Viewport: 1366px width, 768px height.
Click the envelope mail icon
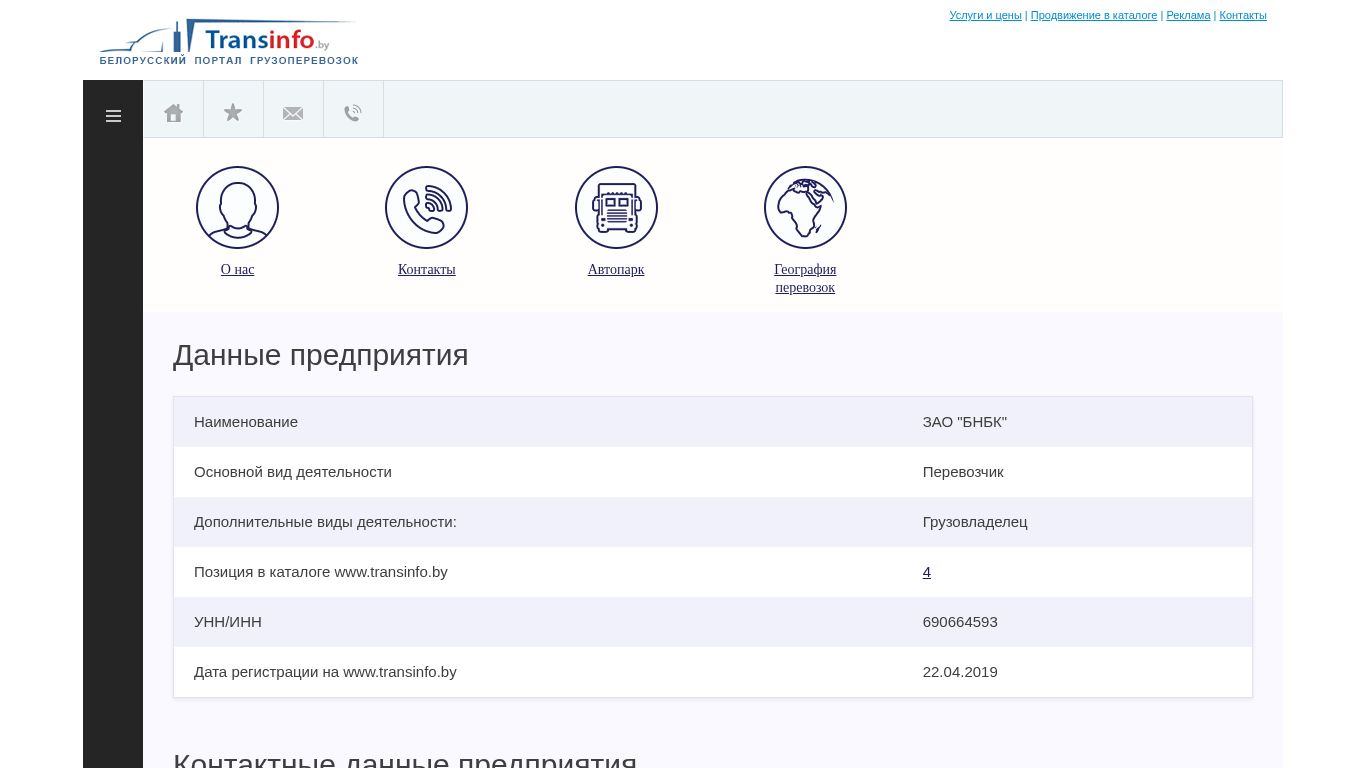pos(293,113)
